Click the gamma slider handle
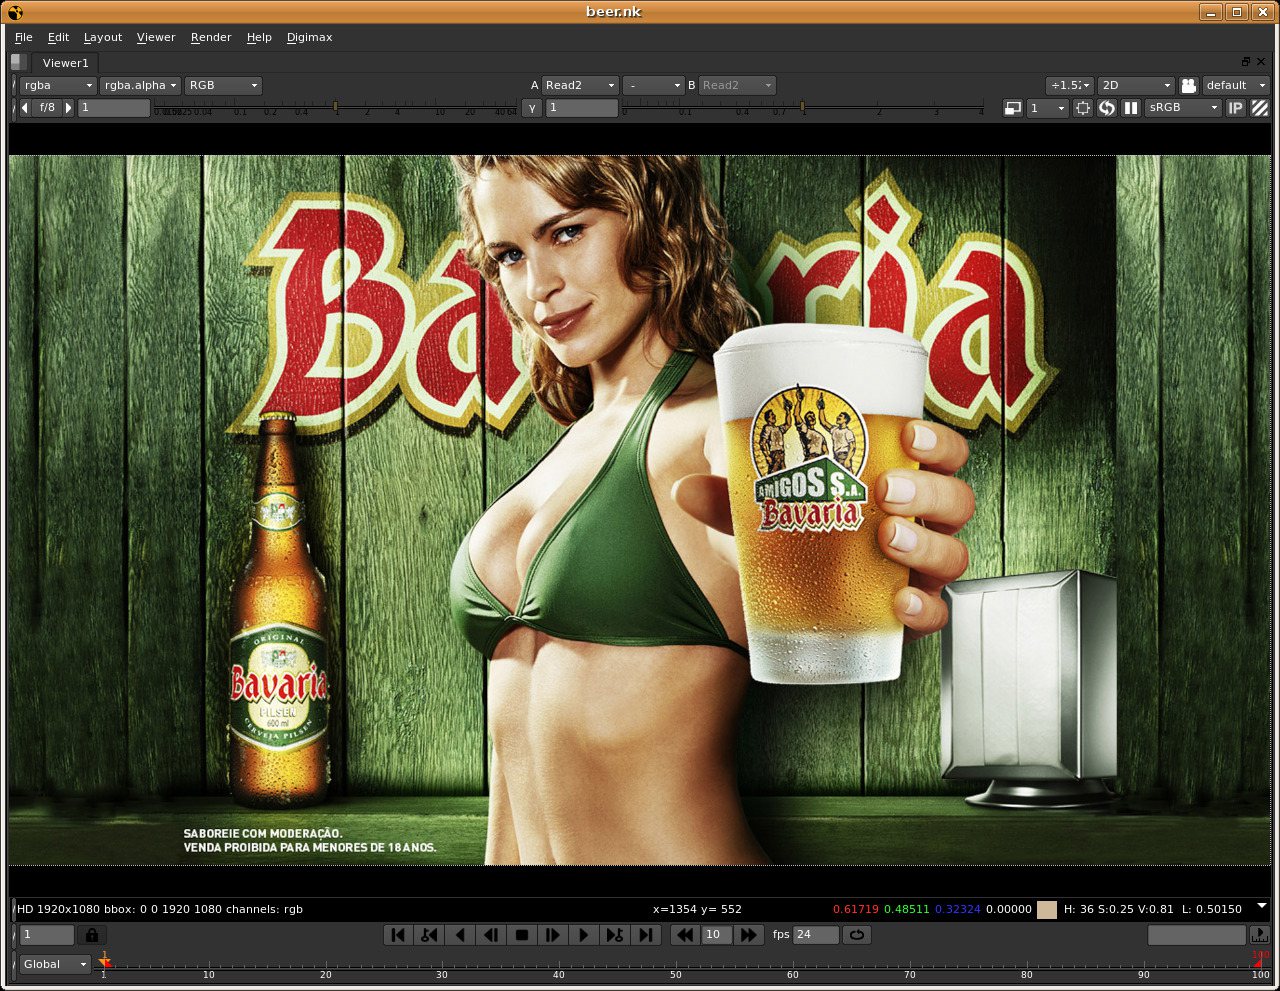Viewport: 1280px width, 991px height. click(802, 105)
